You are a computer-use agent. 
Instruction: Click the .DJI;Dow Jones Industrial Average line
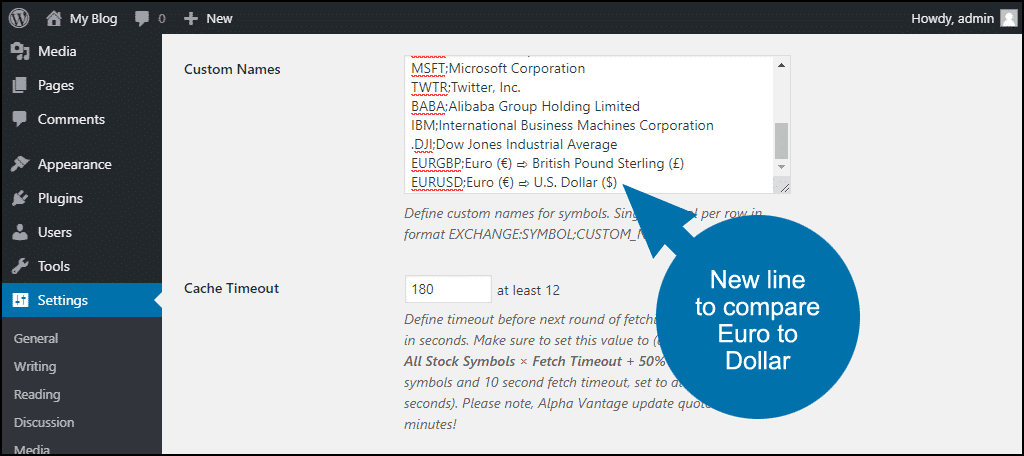[x=514, y=144]
